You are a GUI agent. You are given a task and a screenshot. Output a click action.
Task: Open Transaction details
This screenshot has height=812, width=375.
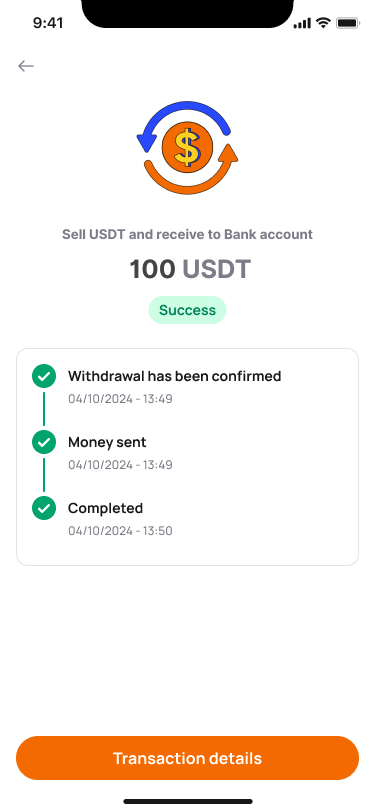188,758
